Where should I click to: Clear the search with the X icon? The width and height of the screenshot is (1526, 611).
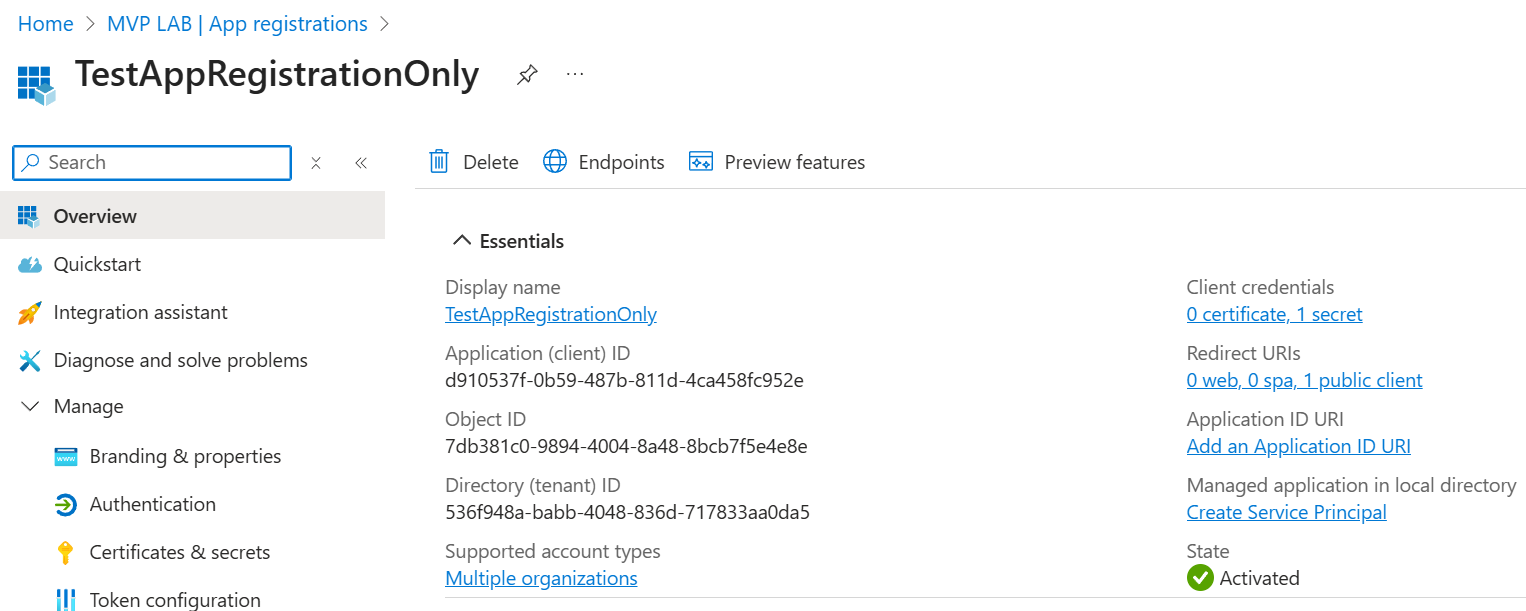coord(316,163)
